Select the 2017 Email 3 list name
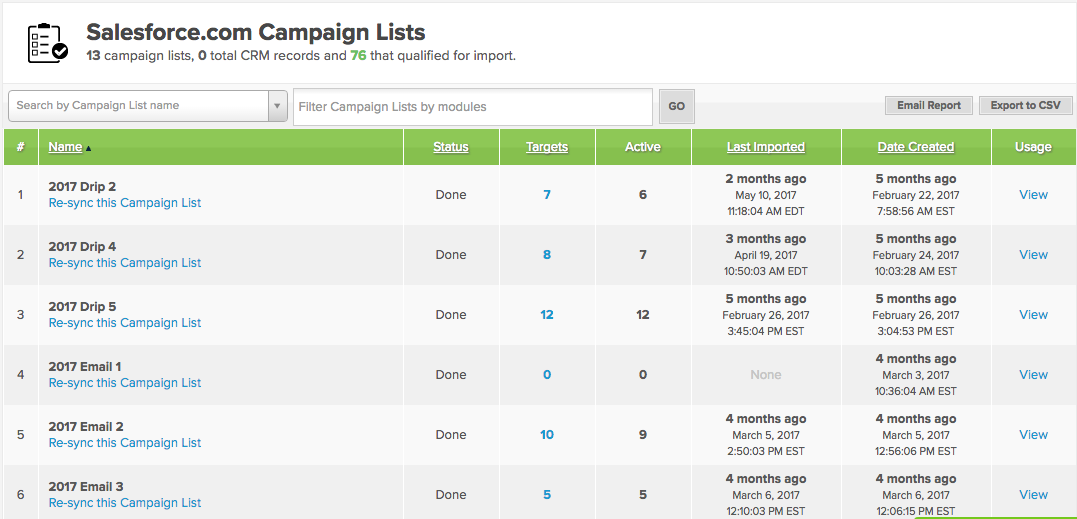Screen dimensions: 1077x519 (x=86, y=487)
